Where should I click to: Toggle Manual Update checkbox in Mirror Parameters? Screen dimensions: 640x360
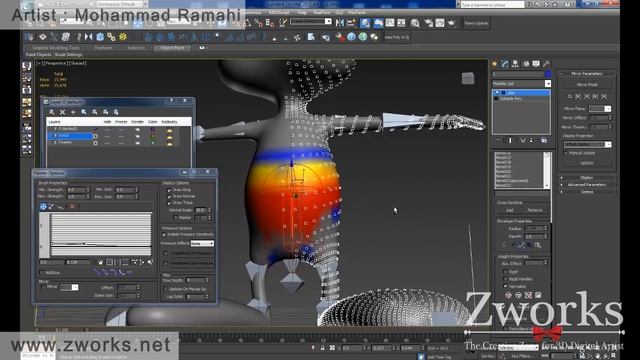pyautogui.click(x=566, y=153)
